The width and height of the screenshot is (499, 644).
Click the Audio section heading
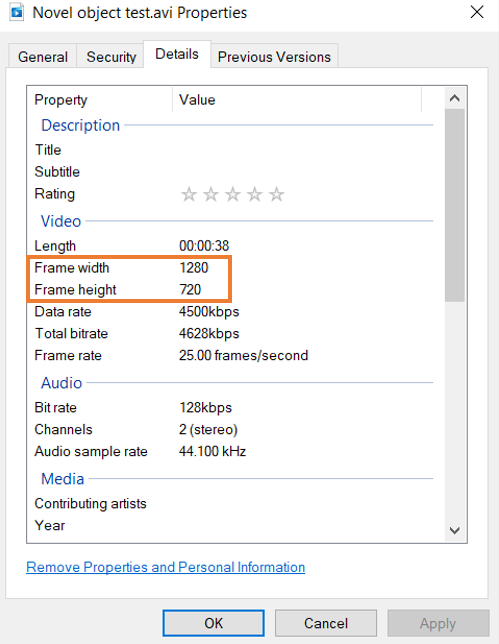pyautogui.click(x=62, y=383)
